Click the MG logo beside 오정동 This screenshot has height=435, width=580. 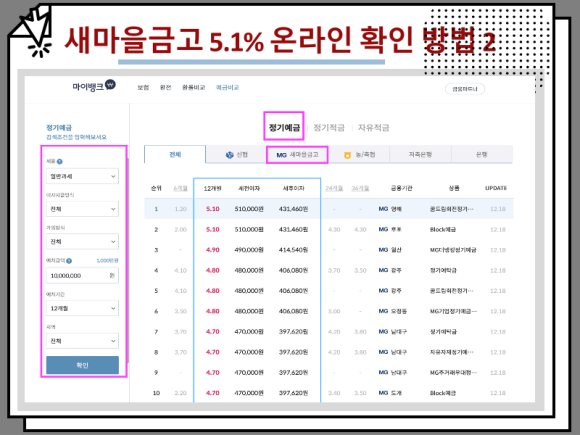click(383, 311)
